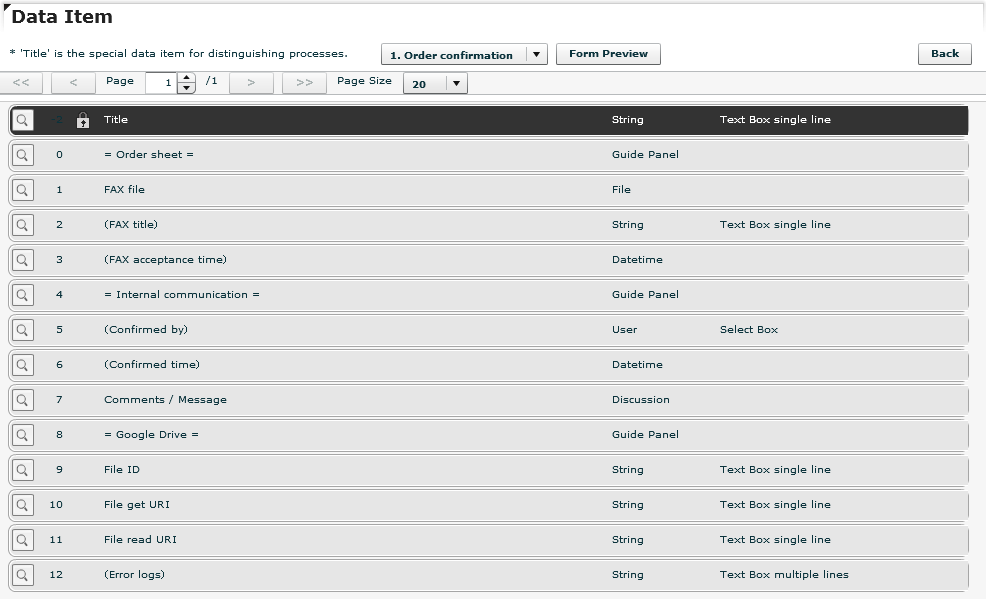
Task: Go to the first page (<<)
Action: point(21,83)
